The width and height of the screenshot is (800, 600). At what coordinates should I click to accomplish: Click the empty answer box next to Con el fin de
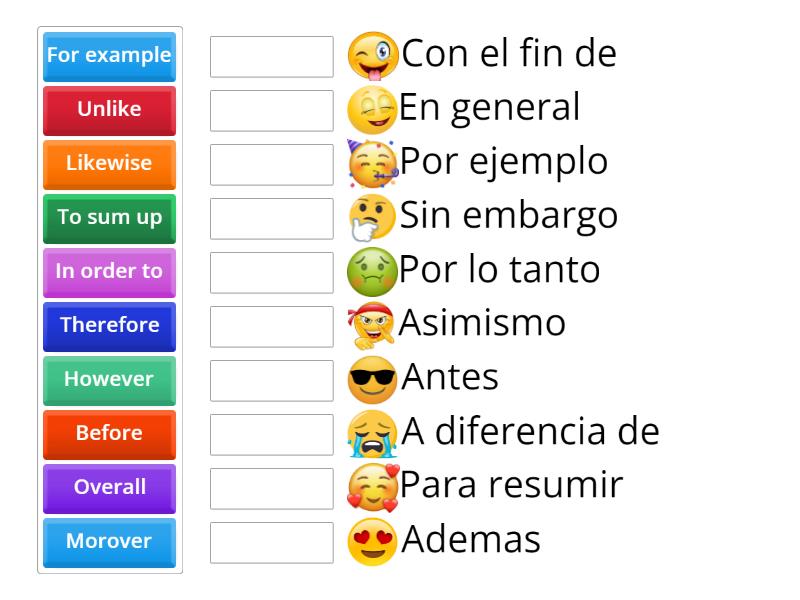click(272, 57)
